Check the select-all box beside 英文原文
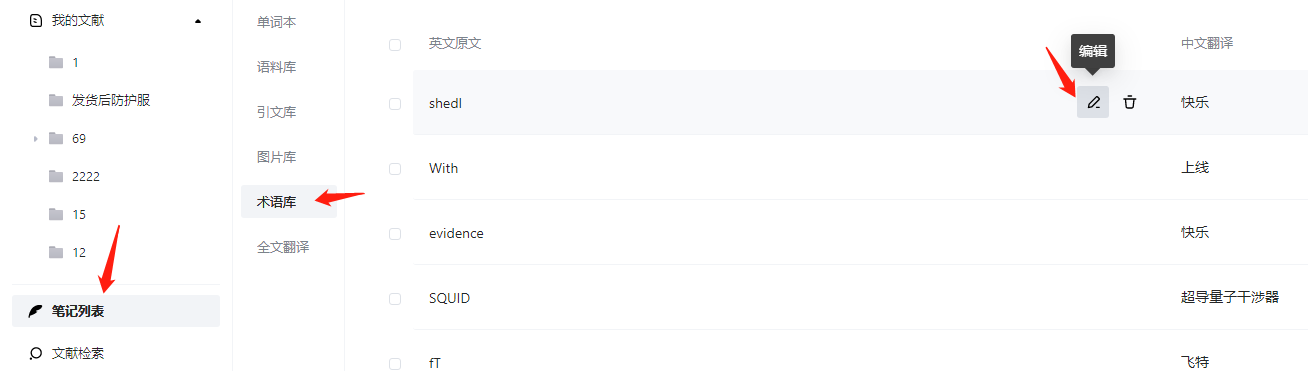 coord(395,44)
